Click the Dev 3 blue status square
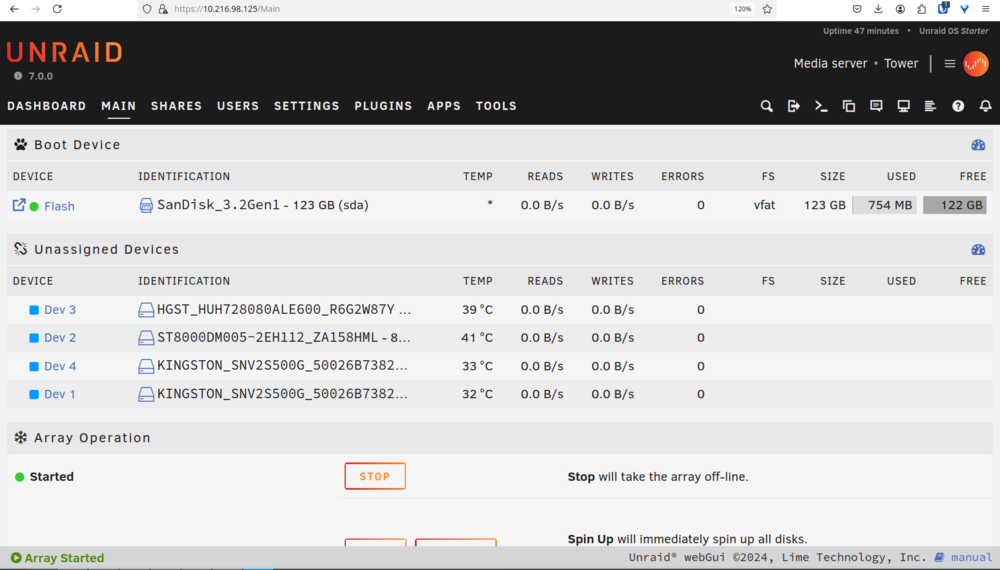This screenshot has height=570, width=1000. tap(34, 310)
